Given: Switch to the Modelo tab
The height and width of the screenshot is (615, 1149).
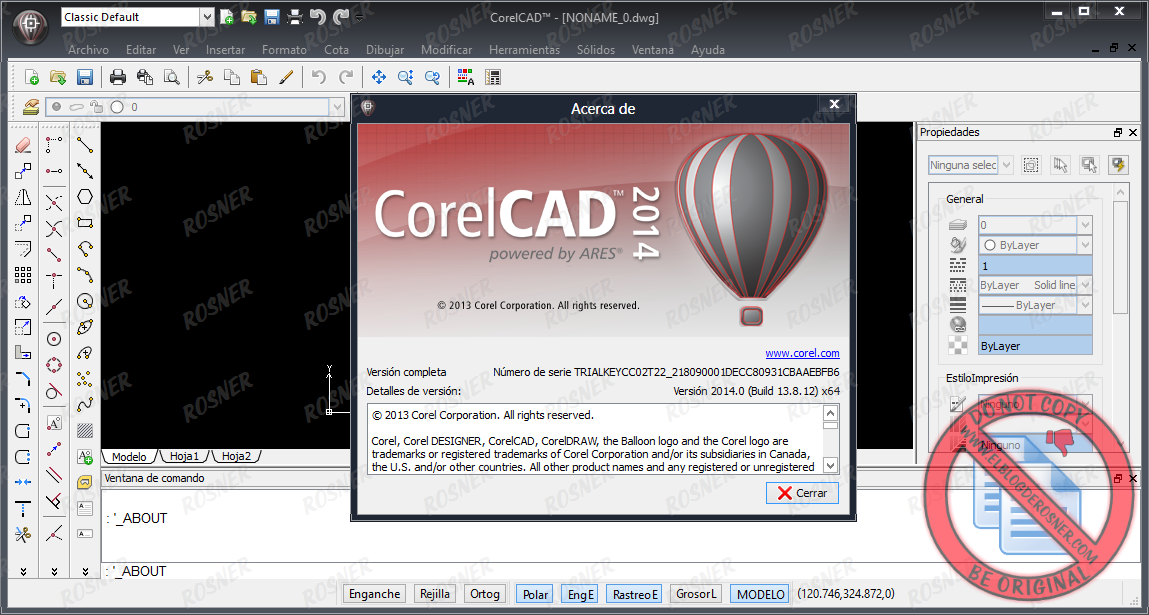Looking at the screenshot, I should (129, 456).
